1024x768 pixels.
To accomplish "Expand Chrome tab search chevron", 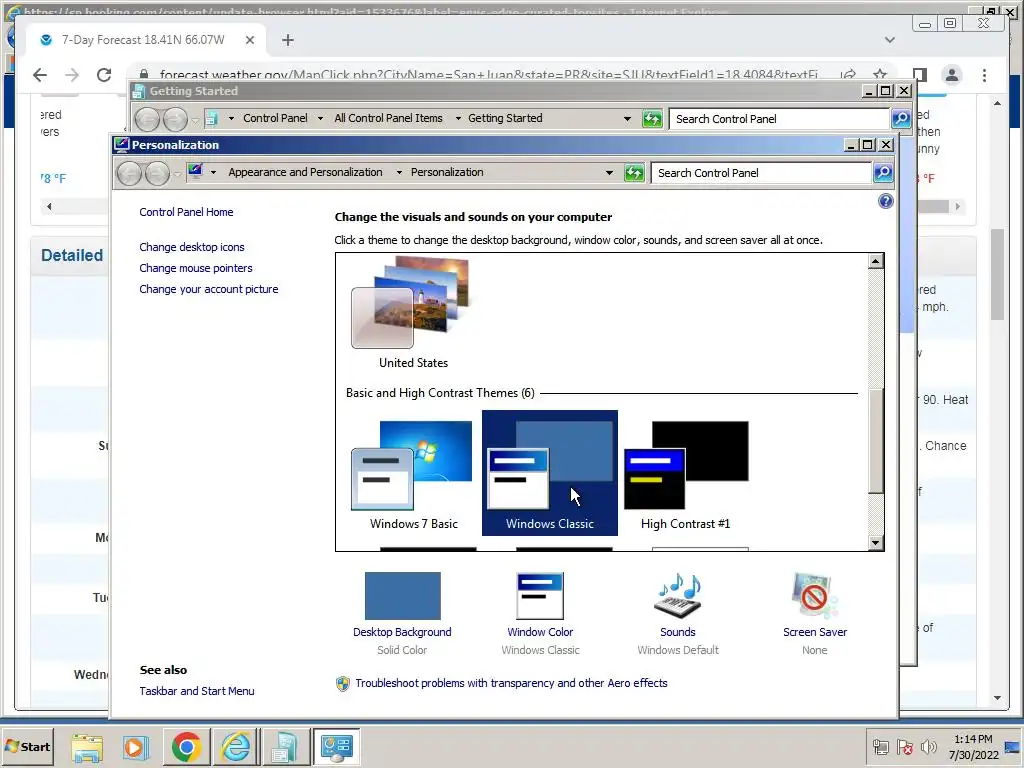I will click(889, 40).
